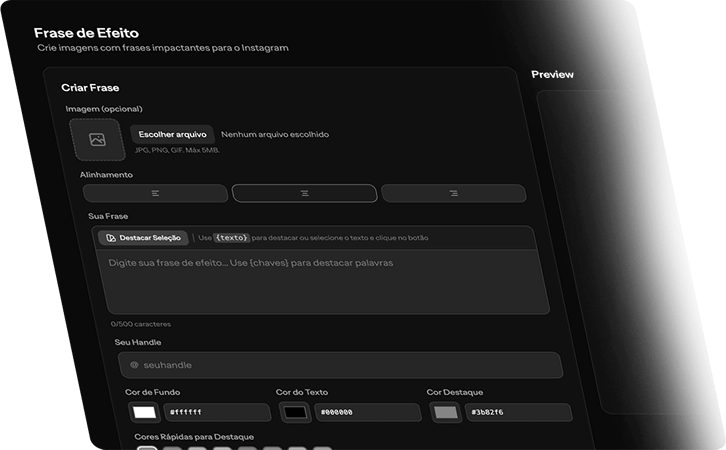This screenshot has width=726, height=450.
Task: Click the image placeholder upload icon
Action: coord(97,140)
